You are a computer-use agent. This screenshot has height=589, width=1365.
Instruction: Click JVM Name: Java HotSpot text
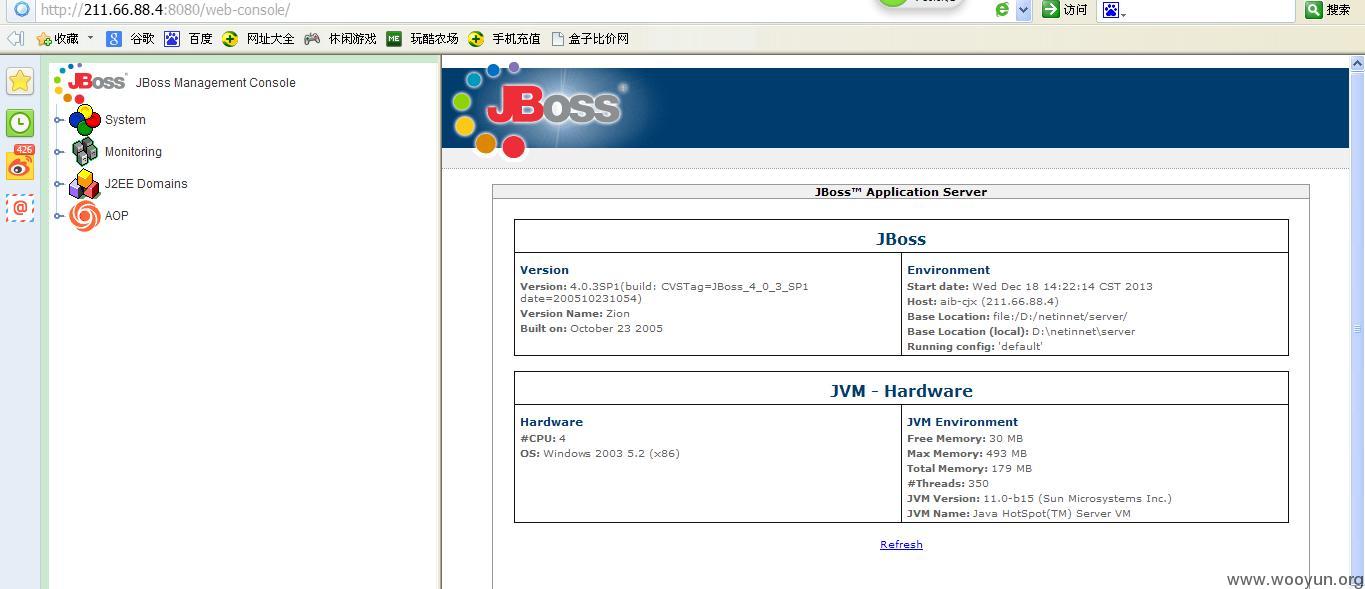click(x=1019, y=513)
